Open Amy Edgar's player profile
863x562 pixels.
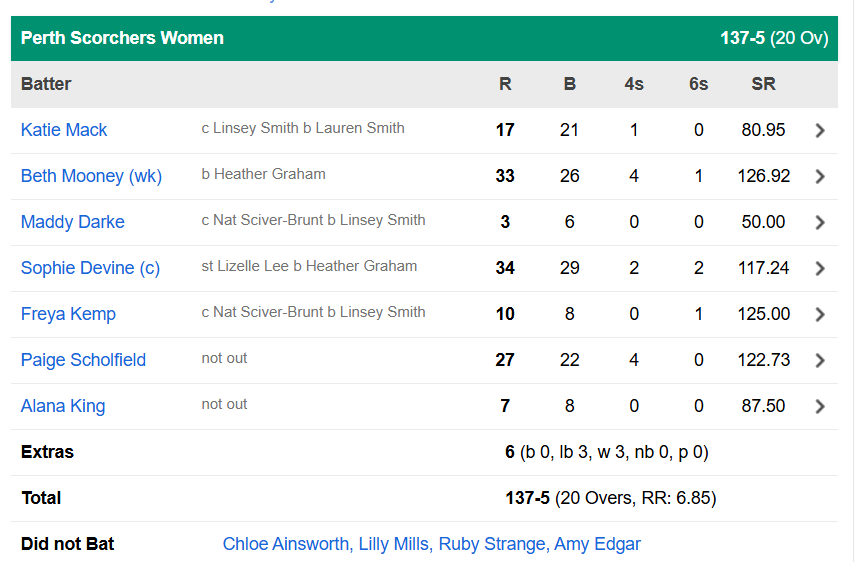pyautogui.click(x=598, y=544)
